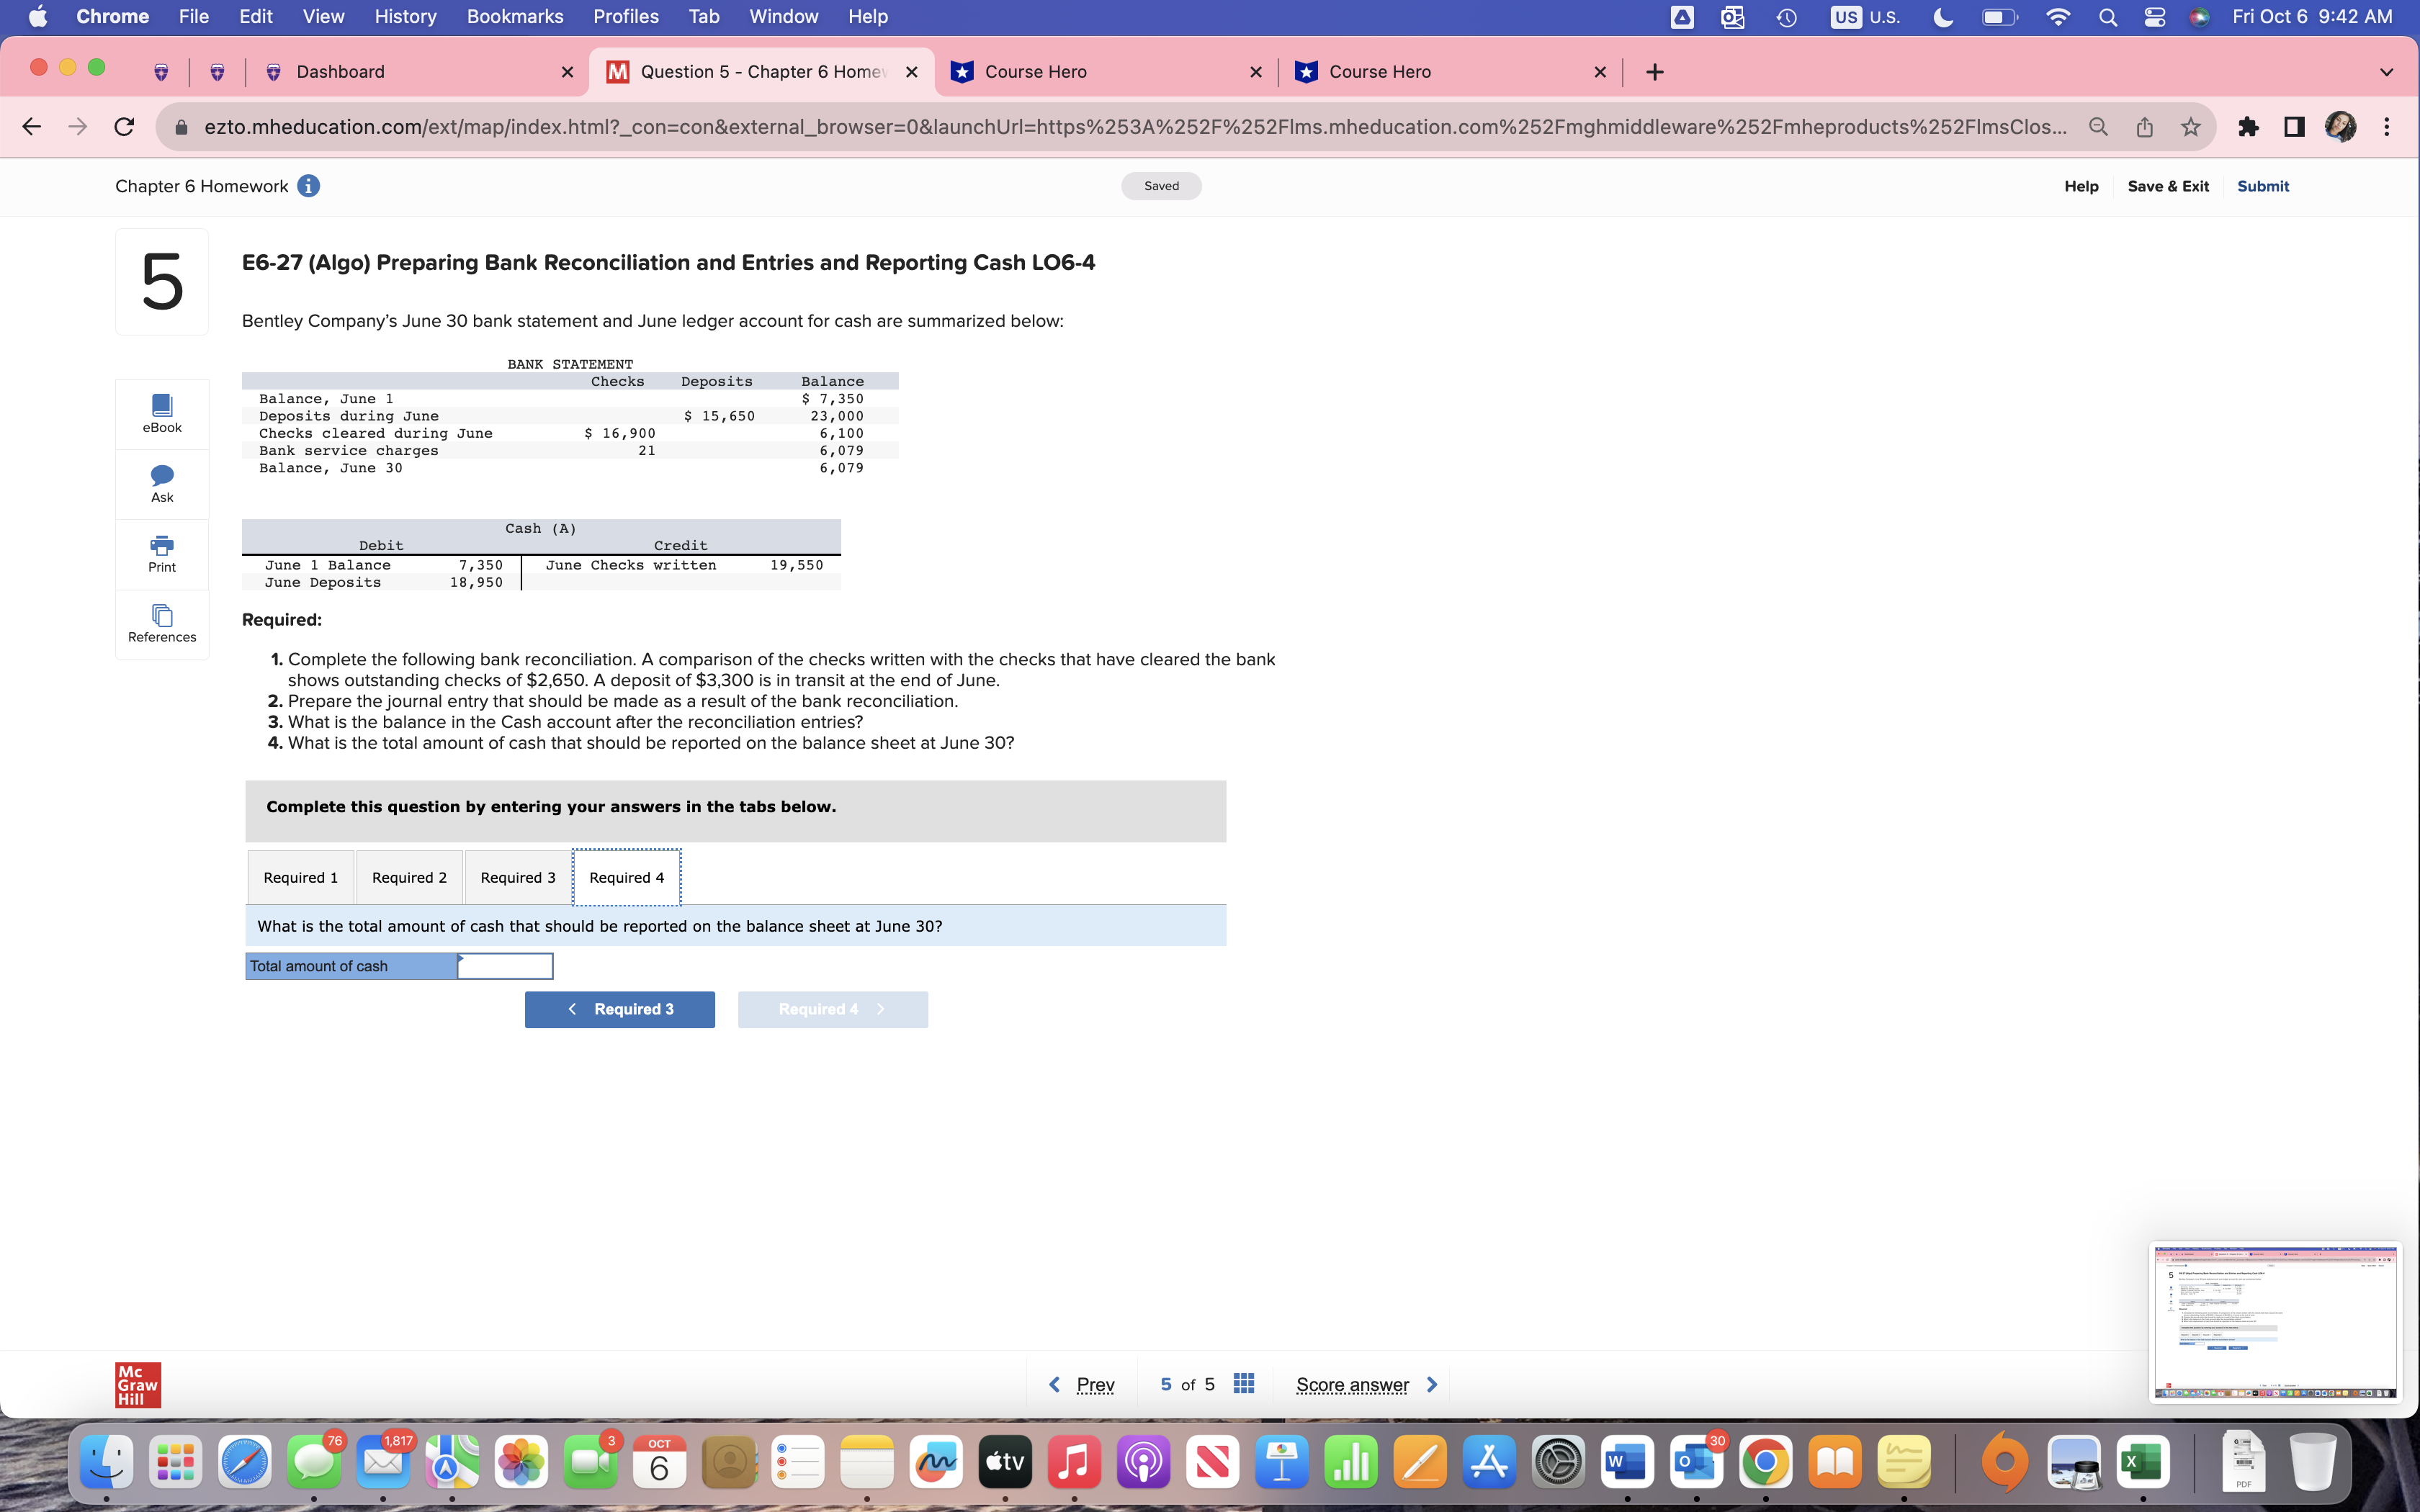The image size is (2420, 1512).
Task: Open the Bookmarks menu
Action: click(x=514, y=17)
